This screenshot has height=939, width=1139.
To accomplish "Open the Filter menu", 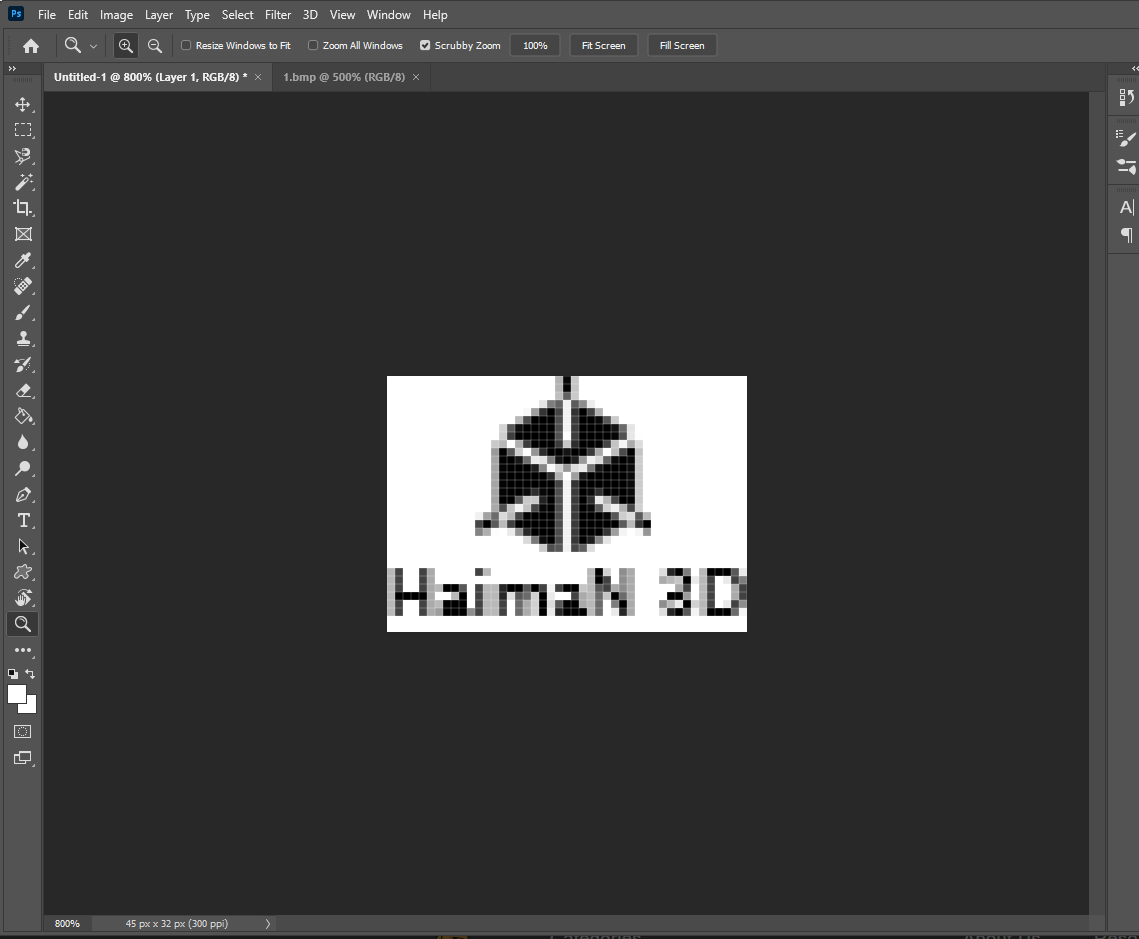I will point(277,15).
